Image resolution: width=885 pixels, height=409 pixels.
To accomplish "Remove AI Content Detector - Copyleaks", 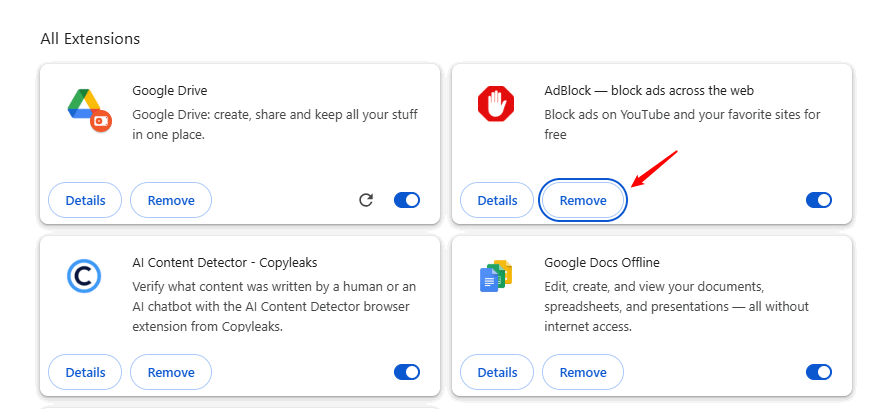I will (x=171, y=372).
